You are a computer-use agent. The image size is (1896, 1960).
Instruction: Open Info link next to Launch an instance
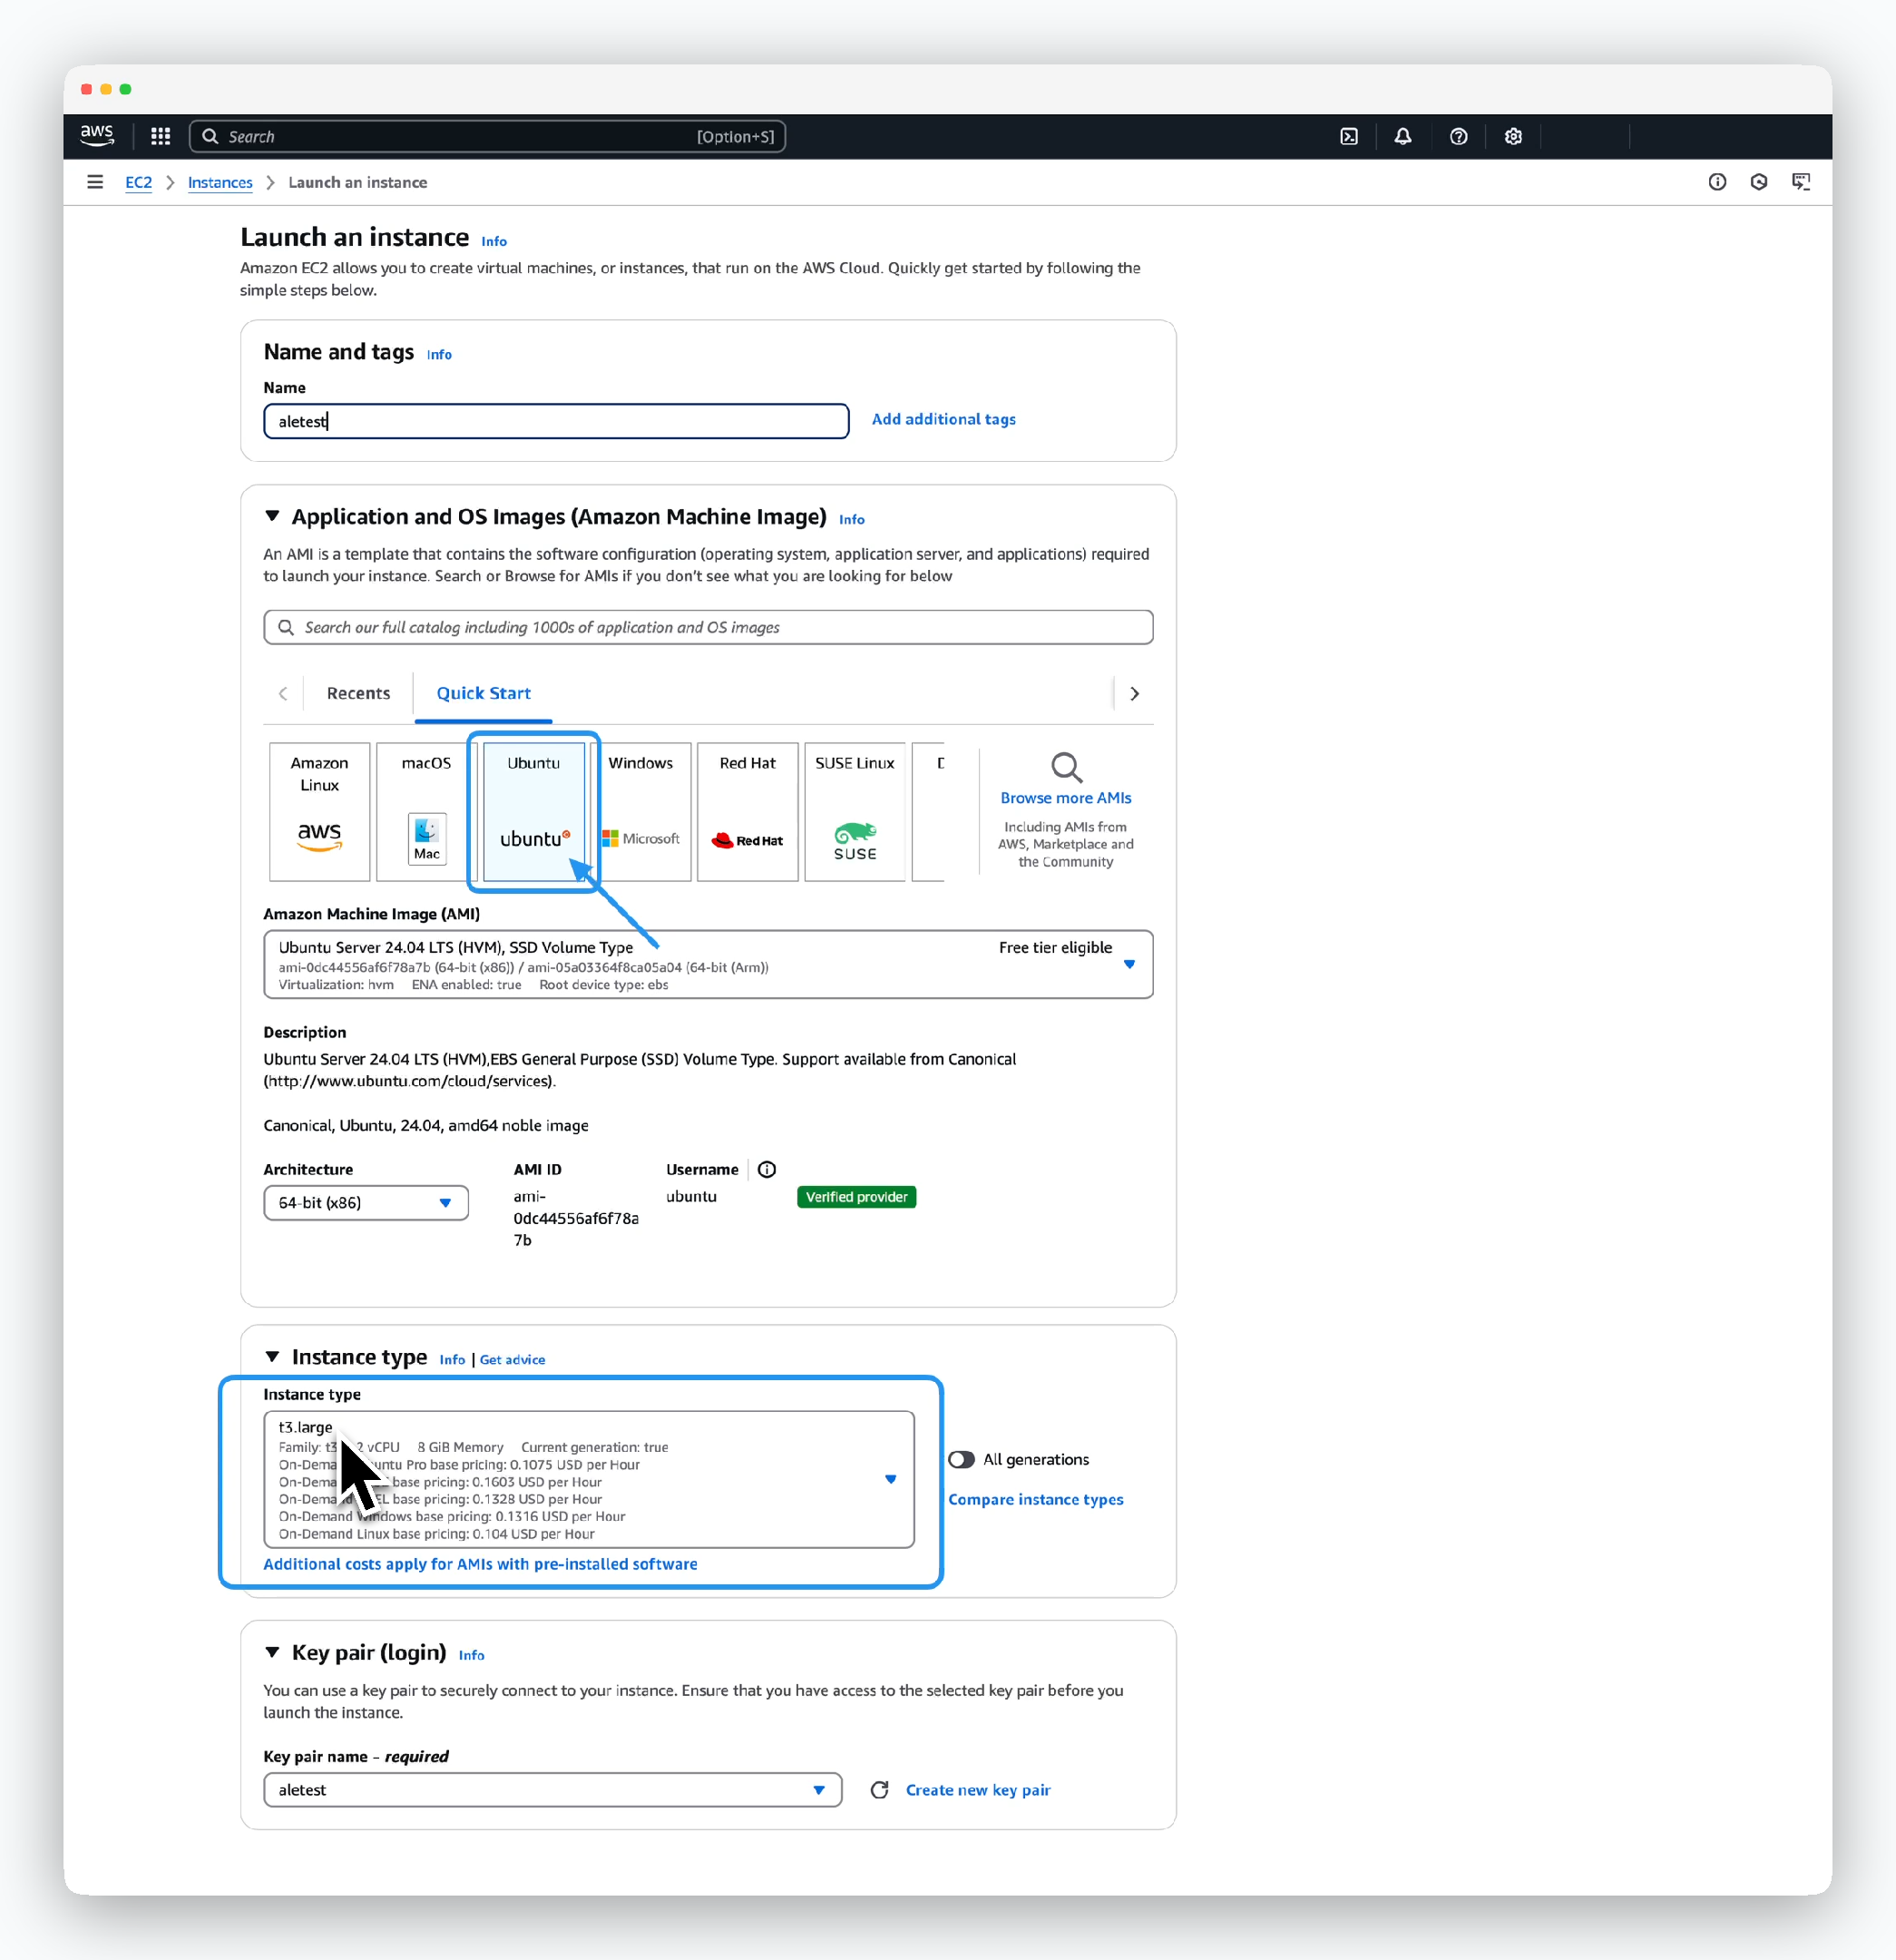pos(494,241)
